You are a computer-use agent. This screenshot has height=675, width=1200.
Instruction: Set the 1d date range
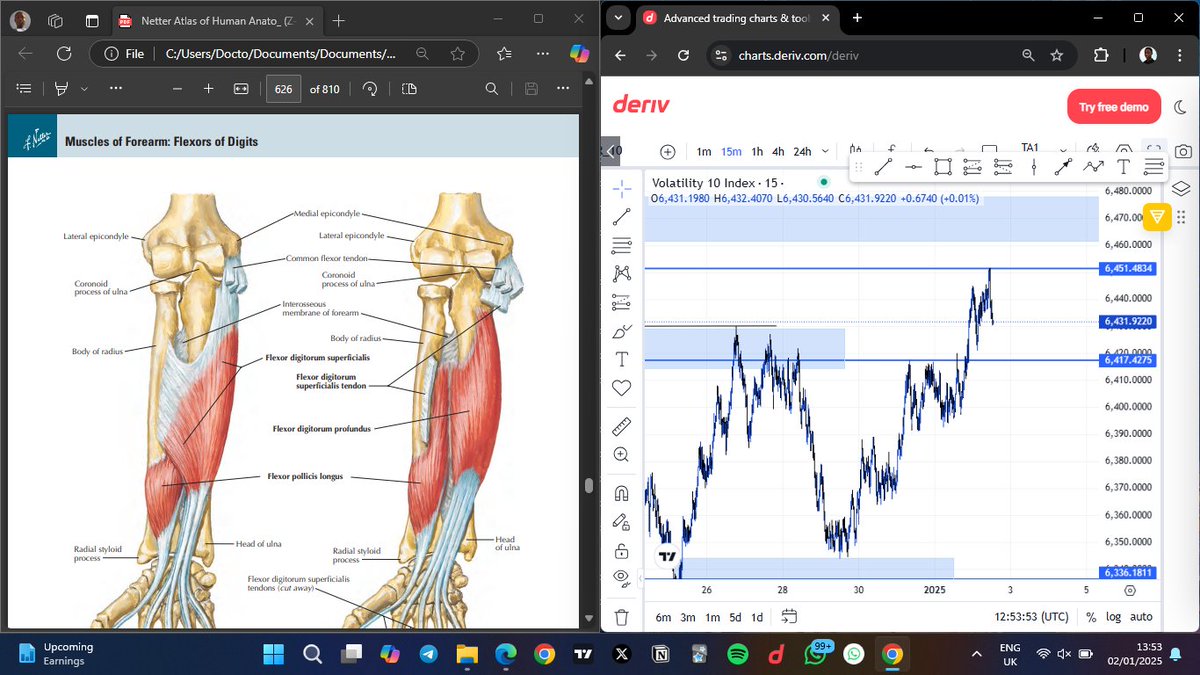point(757,617)
